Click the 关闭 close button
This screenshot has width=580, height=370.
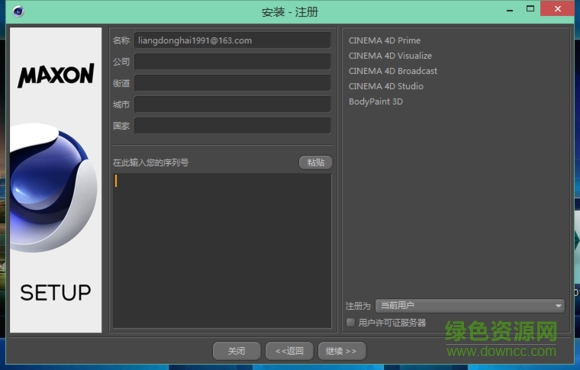pyautogui.click(x=237, y=351)
